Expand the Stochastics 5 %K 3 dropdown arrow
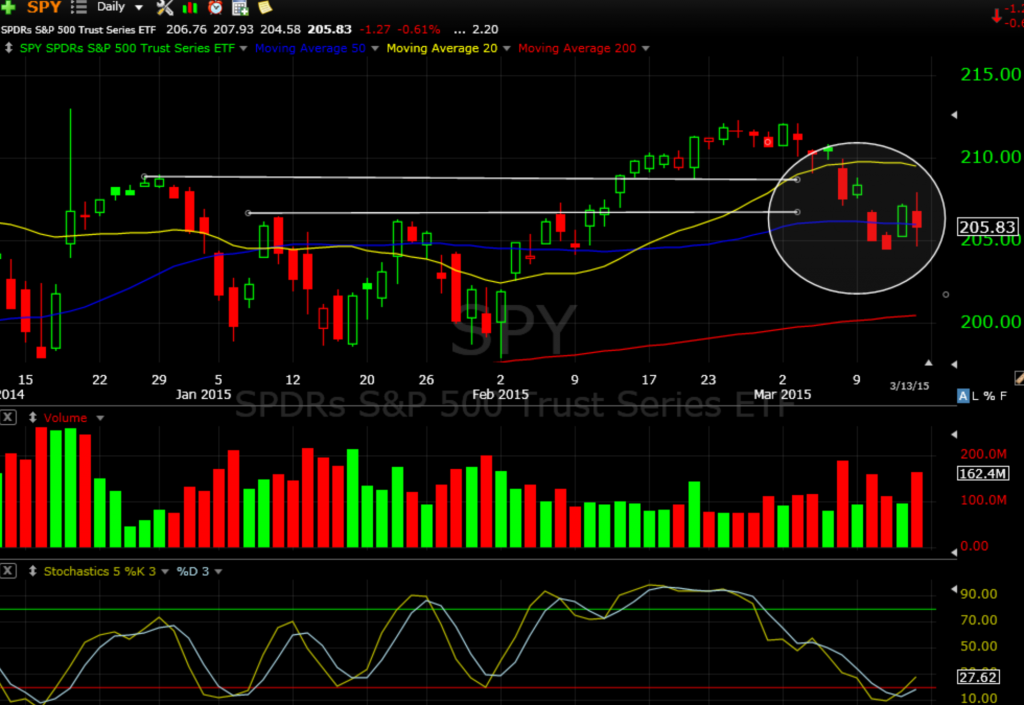The height and width of the screenshot is (705, 1024). (165, 572)
